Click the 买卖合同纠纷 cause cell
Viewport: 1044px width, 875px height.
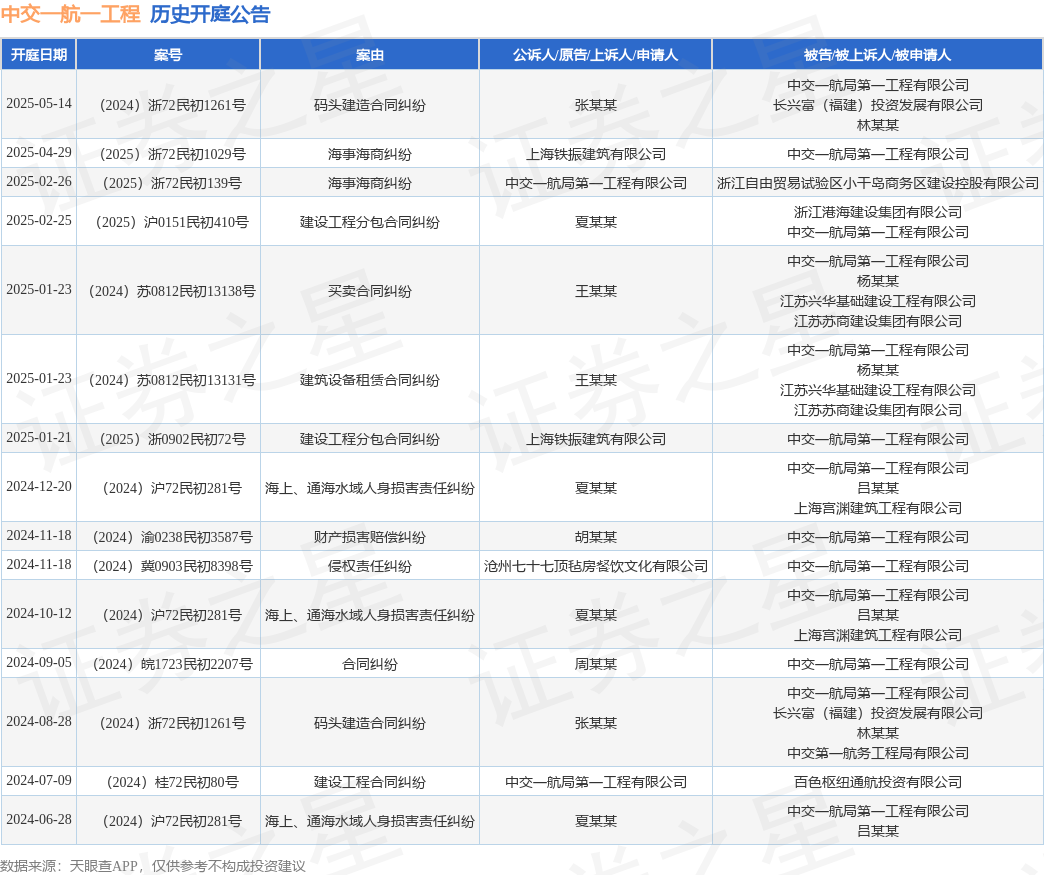point(370,291)
